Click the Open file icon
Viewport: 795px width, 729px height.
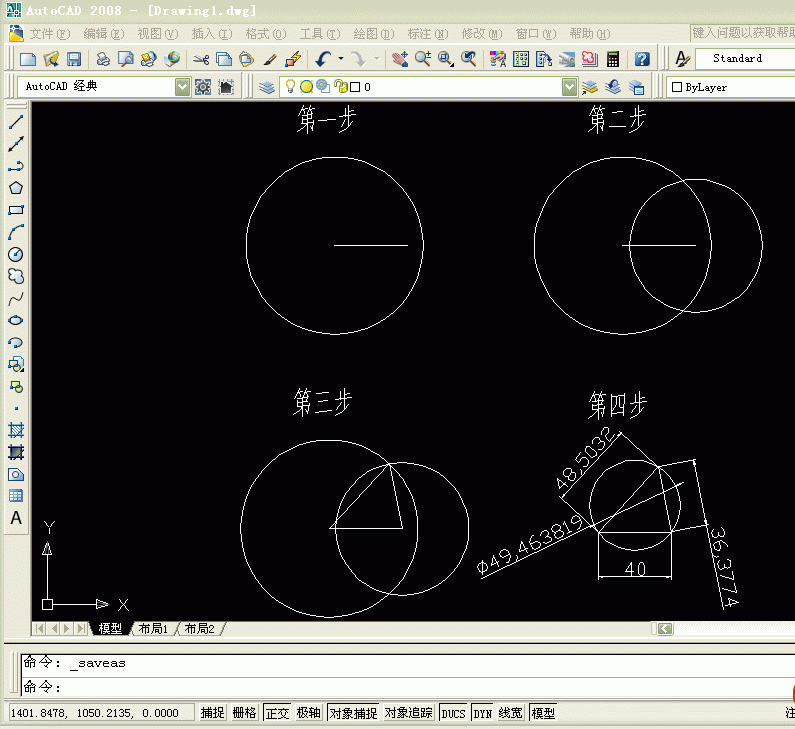pyautogui.click(x=51, y=59)
